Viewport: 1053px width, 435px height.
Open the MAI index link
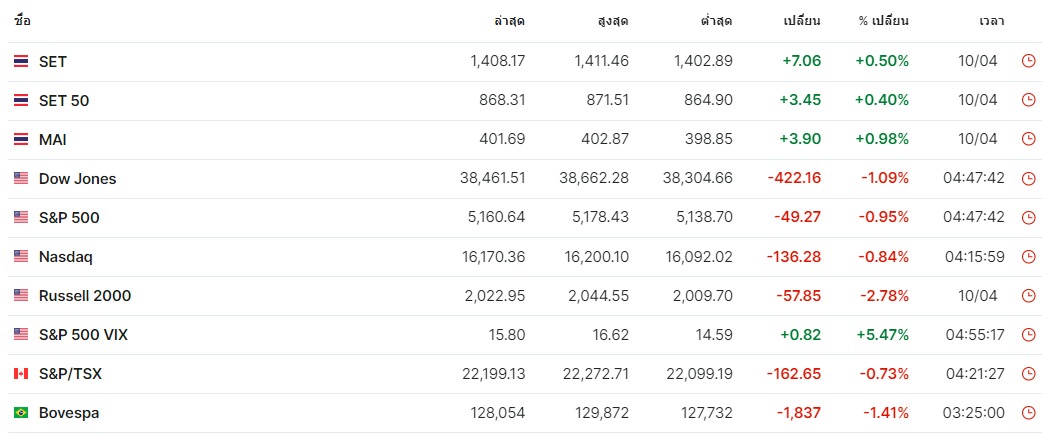click(52, 140)
